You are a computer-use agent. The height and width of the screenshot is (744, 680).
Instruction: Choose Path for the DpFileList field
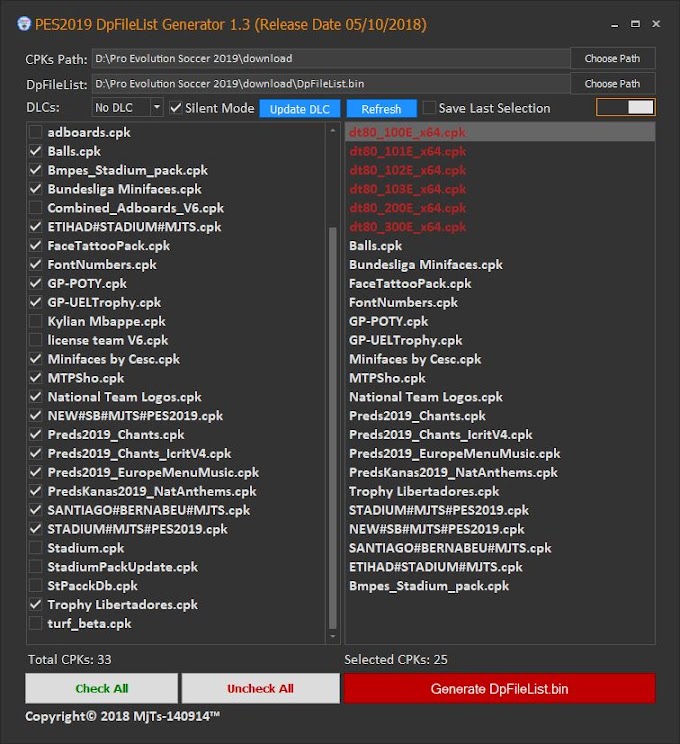pyautogui.click(x=612, y=84)
